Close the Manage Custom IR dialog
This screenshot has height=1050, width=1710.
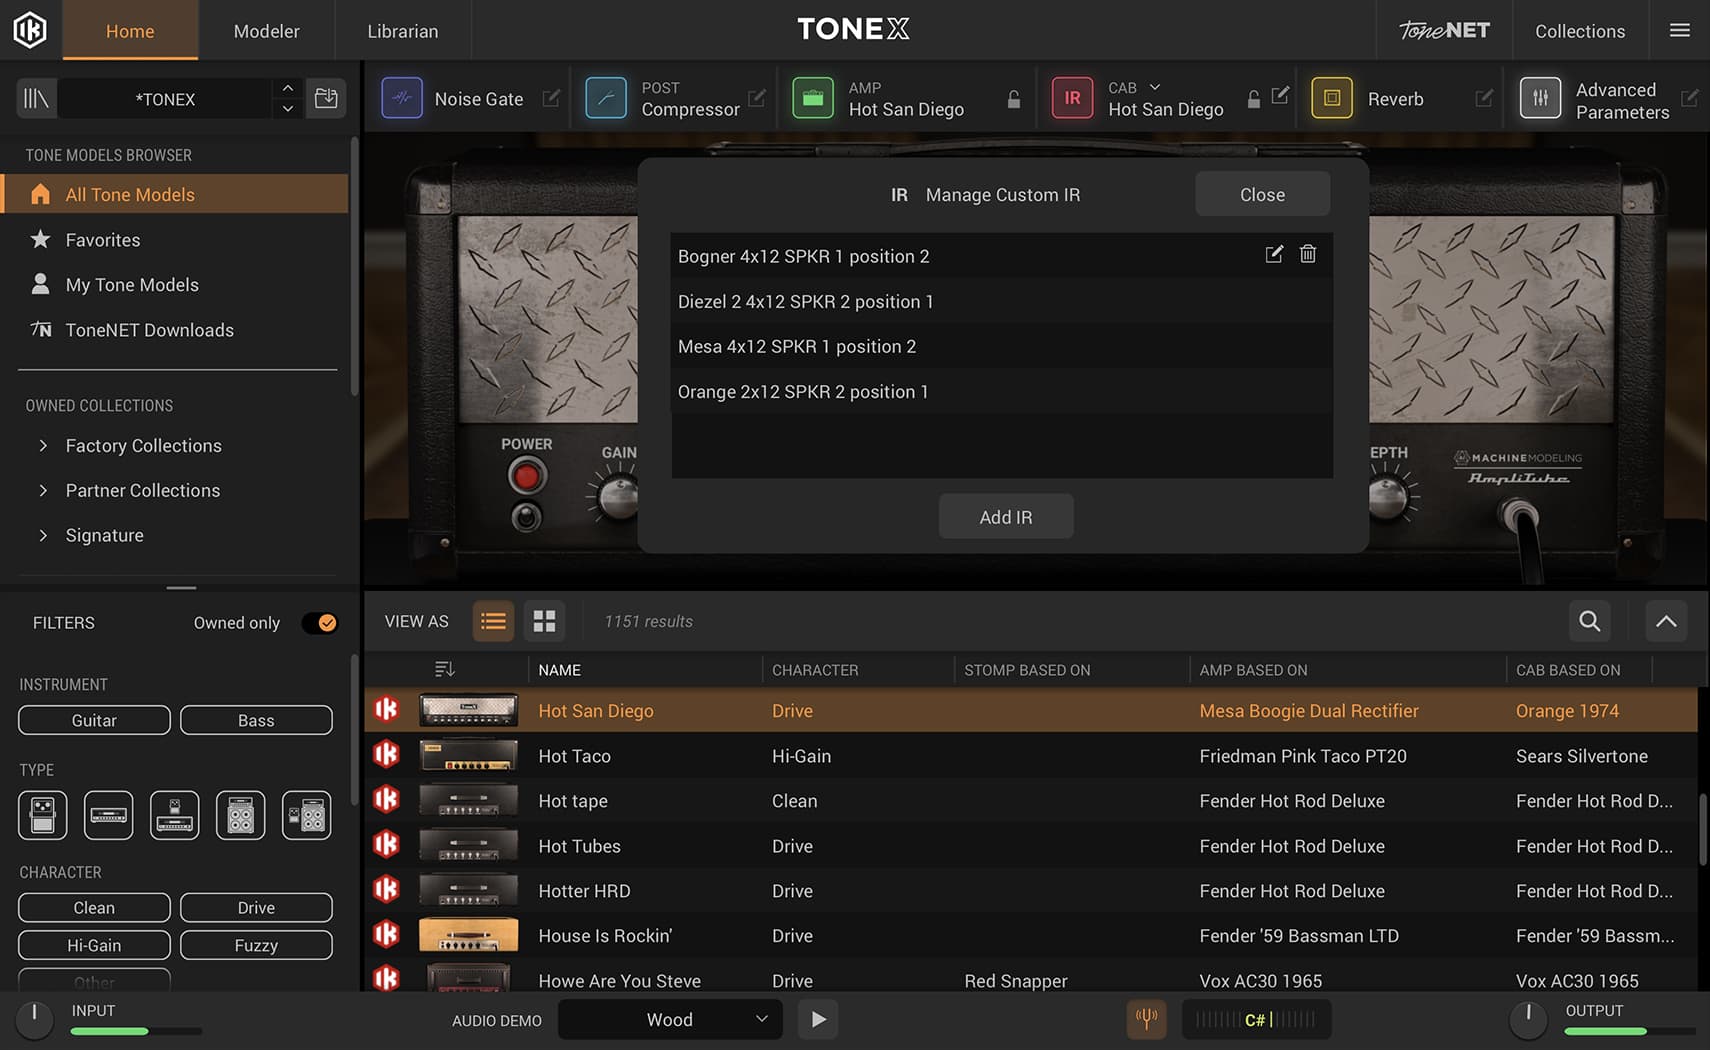[1262, 194]
